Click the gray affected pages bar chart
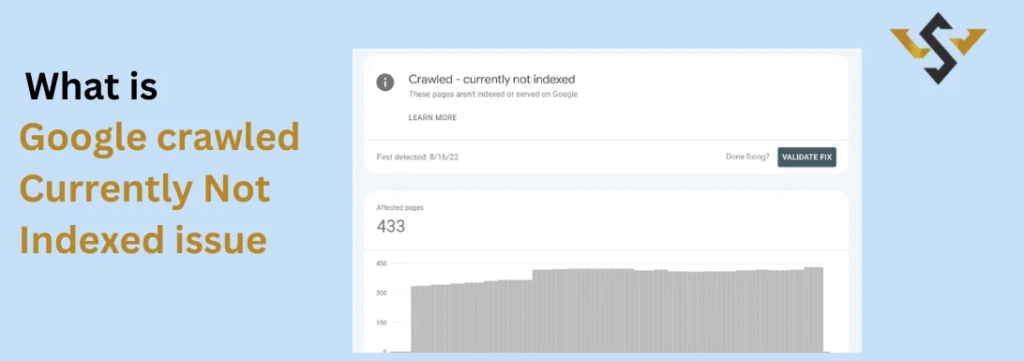The width and height of the screenshot is (1024, 361). (616, 309)
